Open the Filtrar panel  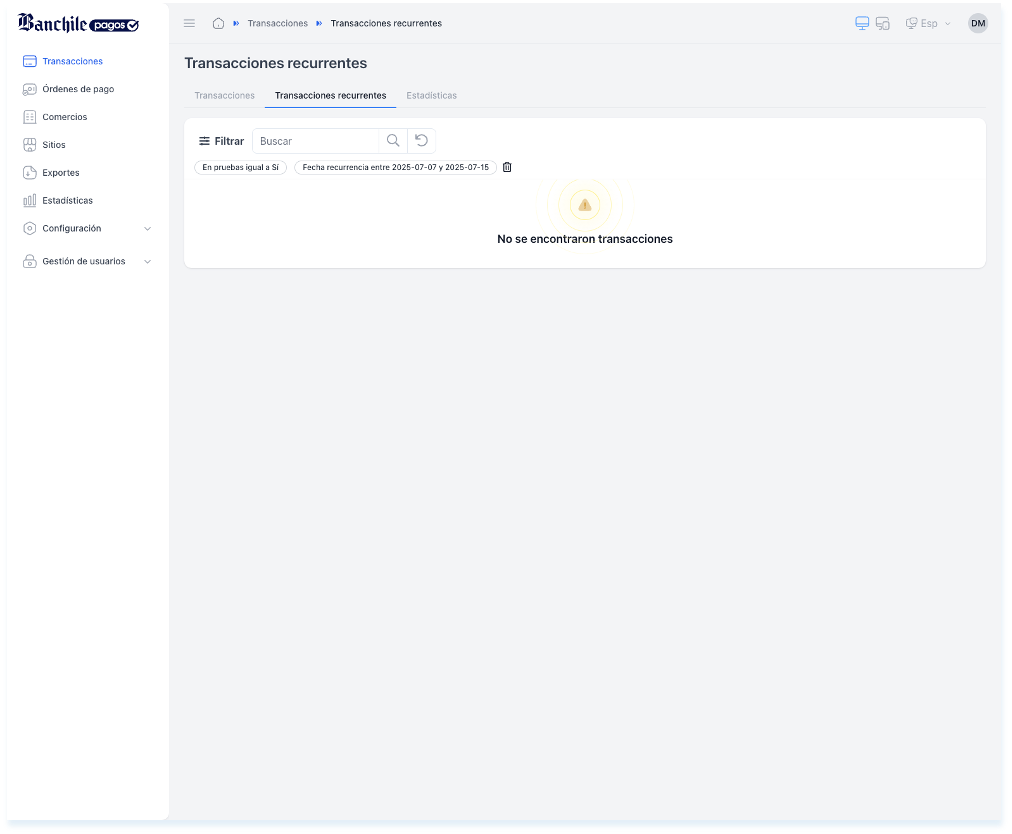point(221,141)
